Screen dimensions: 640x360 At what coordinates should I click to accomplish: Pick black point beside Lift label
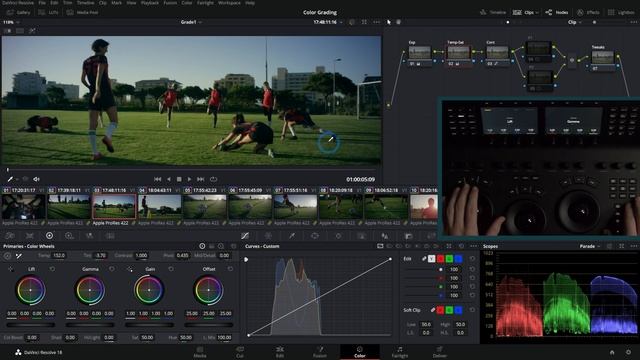point(11,269)
